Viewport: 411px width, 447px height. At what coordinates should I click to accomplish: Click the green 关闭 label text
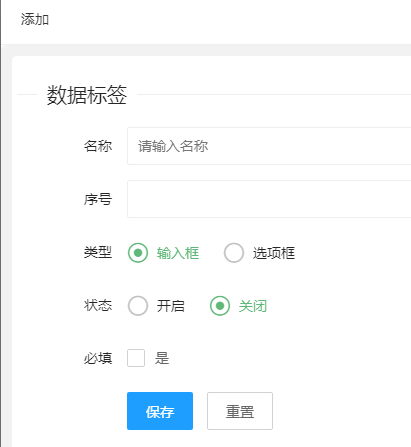tap(253, 306)
